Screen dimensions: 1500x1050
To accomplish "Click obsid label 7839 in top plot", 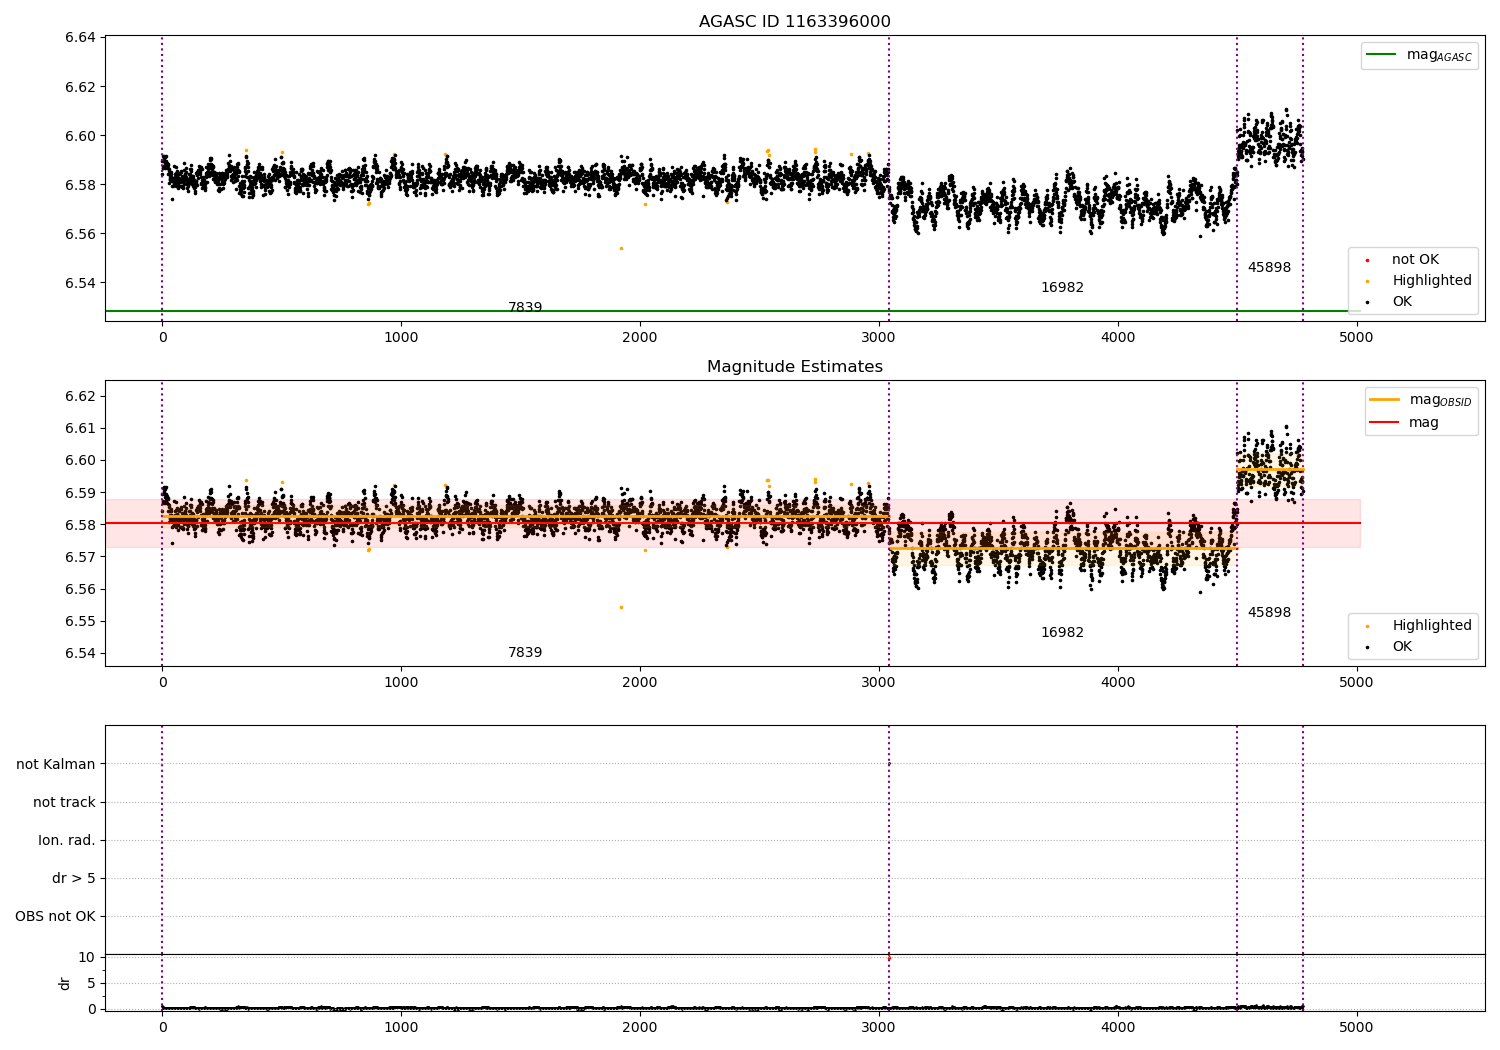I will point(525,308).
